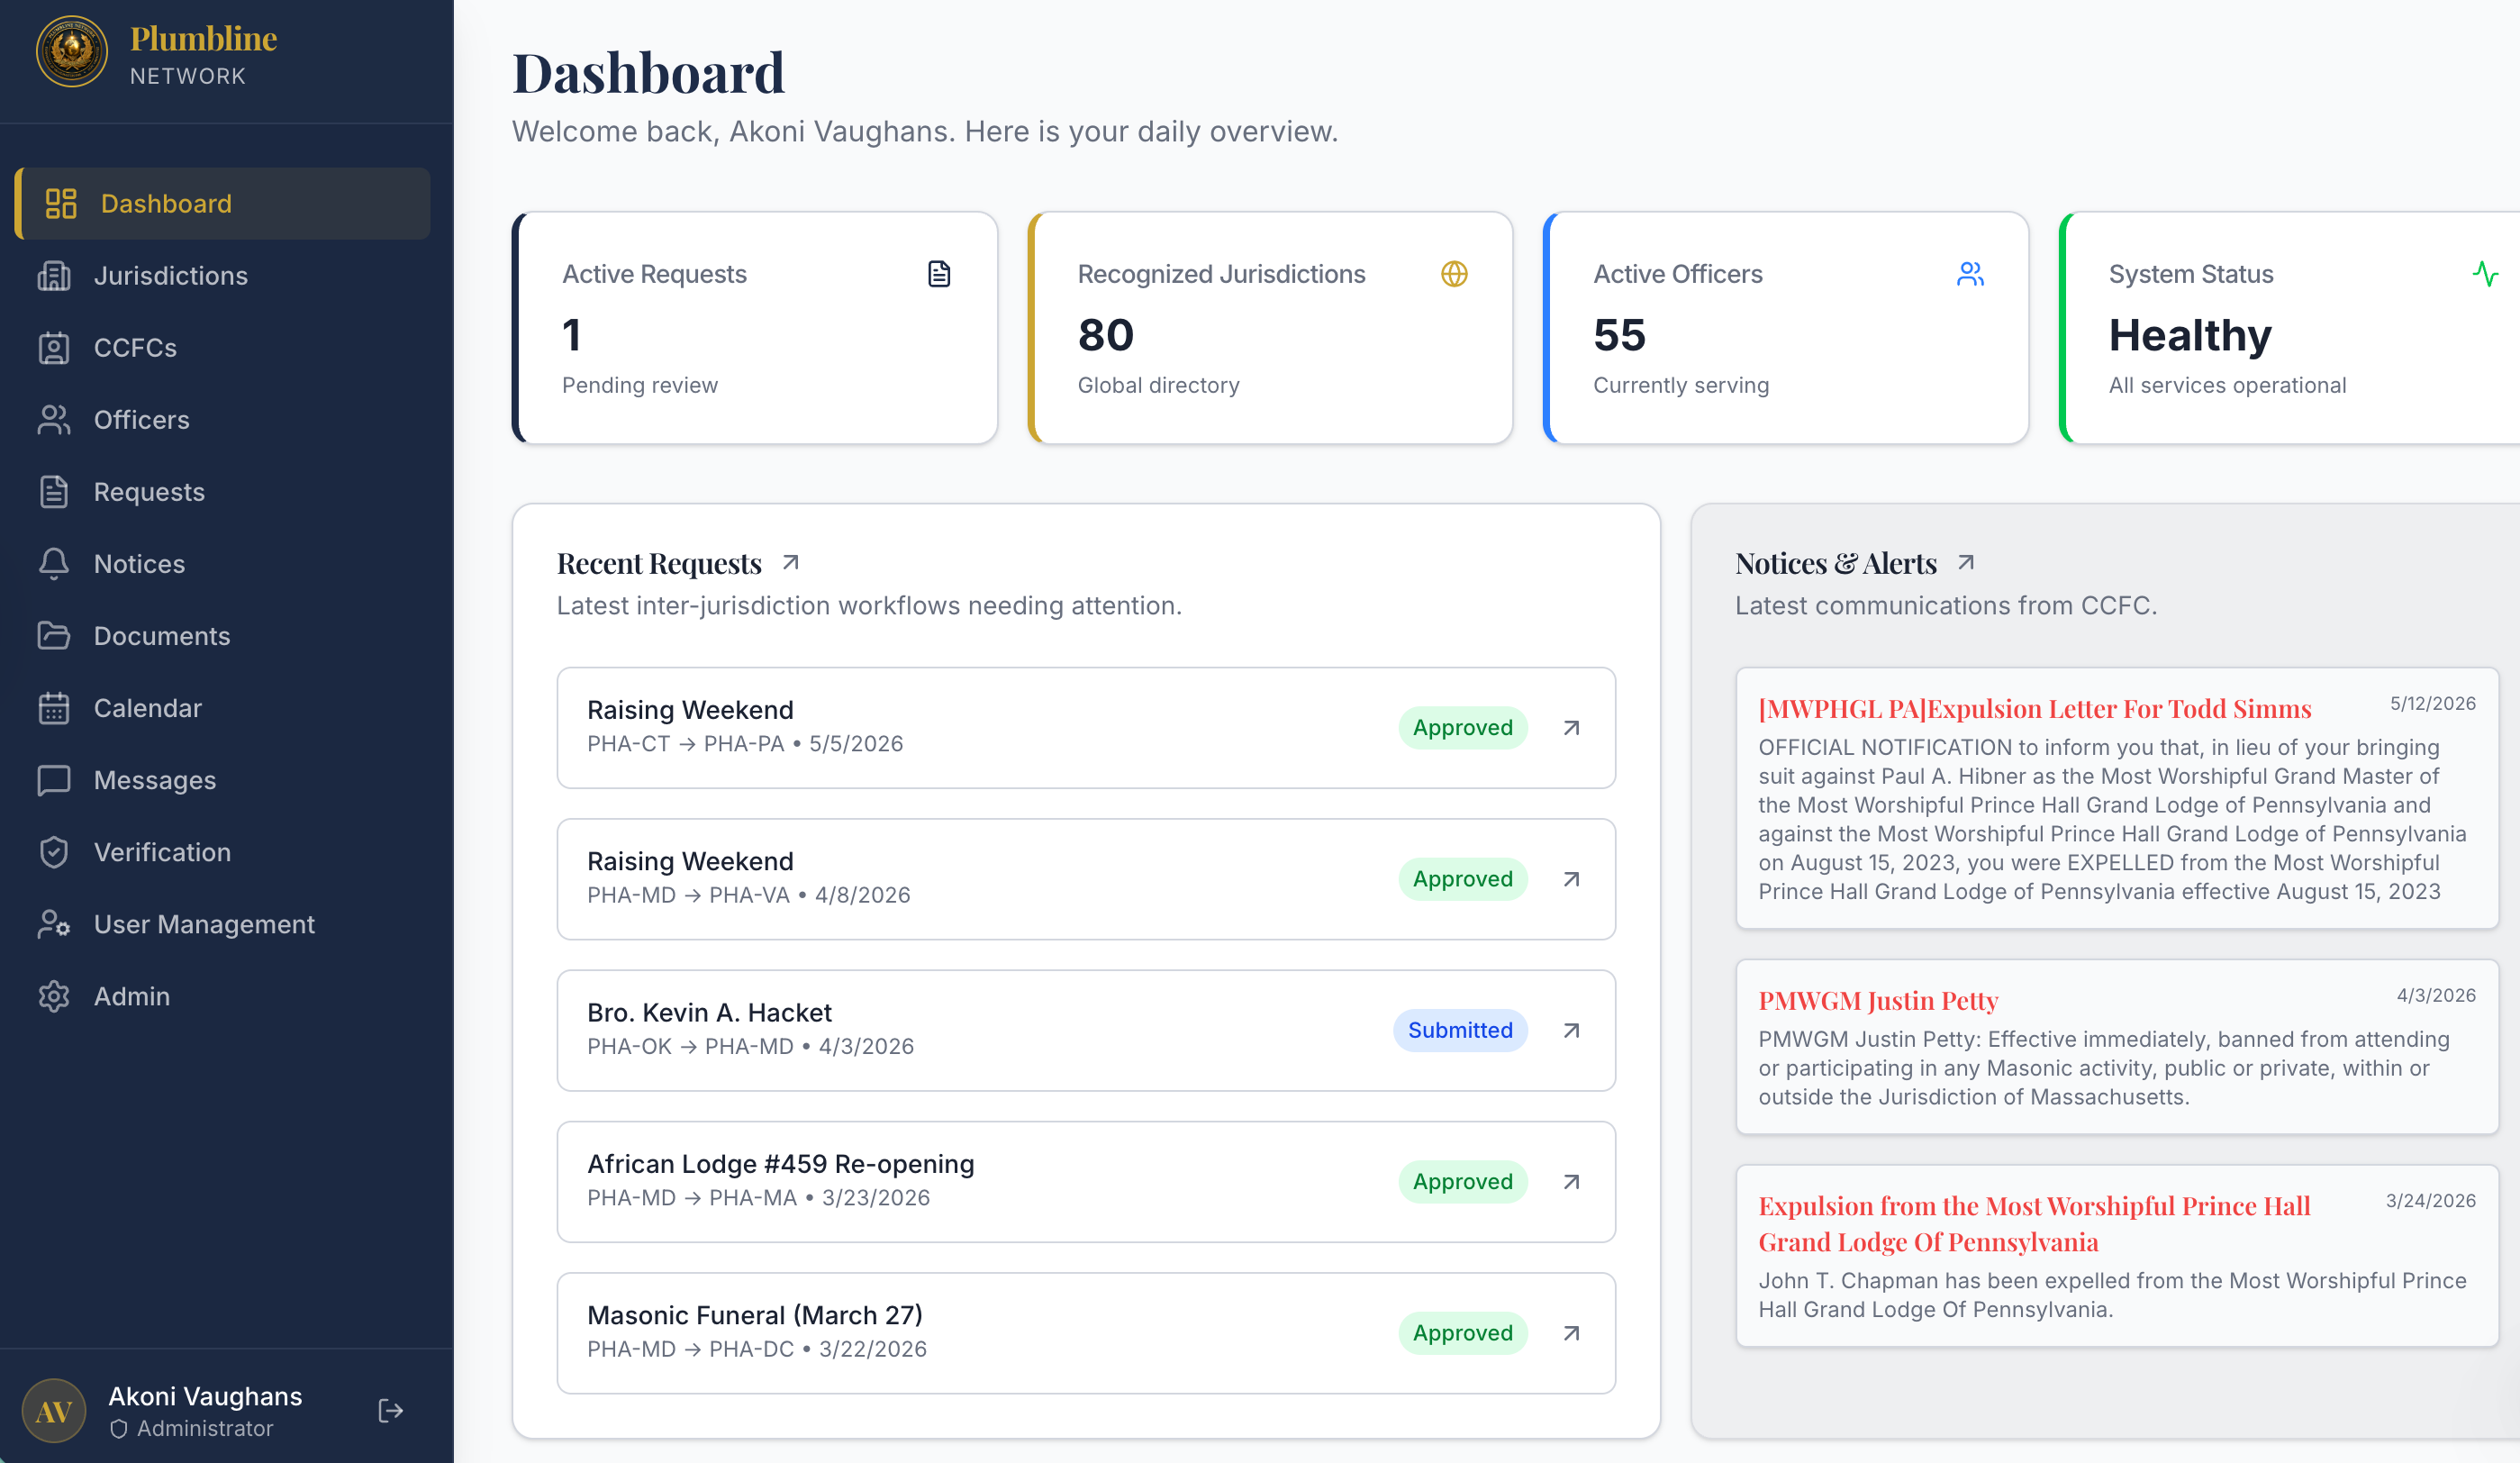The width and height of the screenshot is (2520, 1463).
Task: Click the Admin gear icon
Action: click(x=54, y=996)
